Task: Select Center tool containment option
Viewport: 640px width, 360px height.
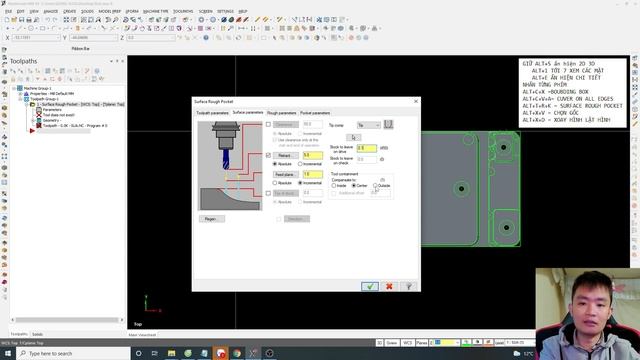Action: click(x=354, y=186)
